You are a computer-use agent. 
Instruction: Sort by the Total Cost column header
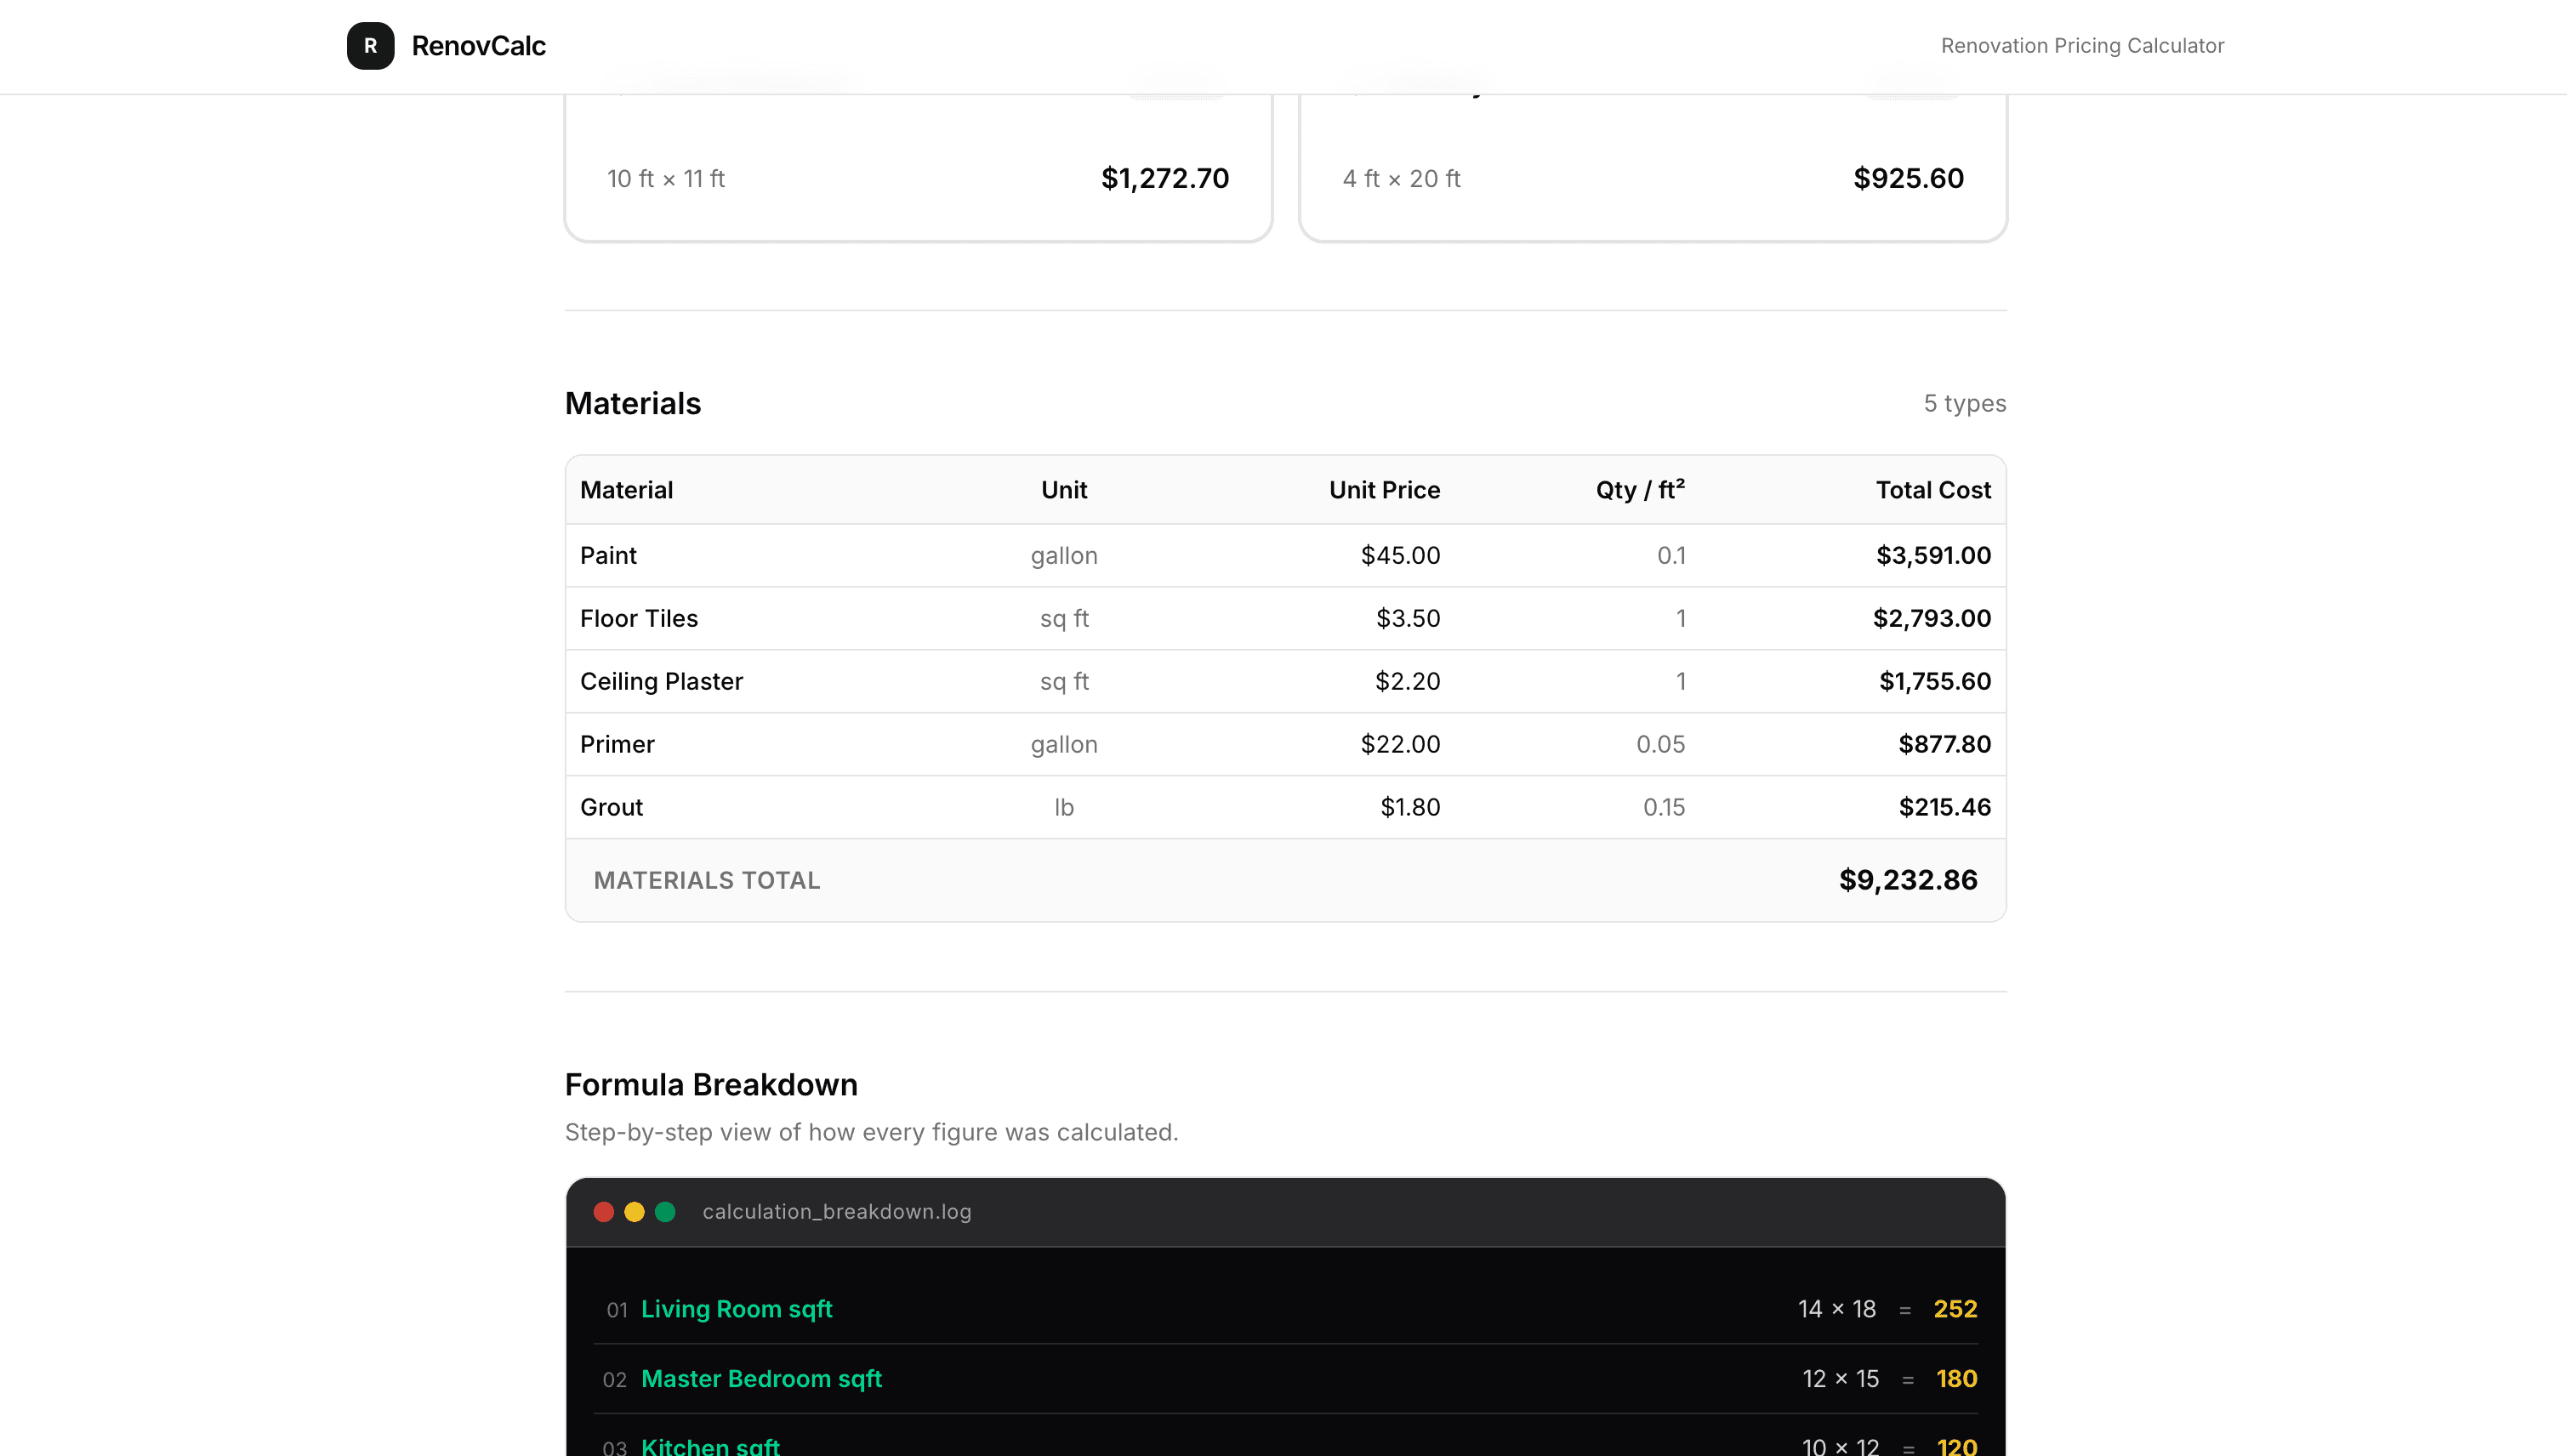(1932, 490)
